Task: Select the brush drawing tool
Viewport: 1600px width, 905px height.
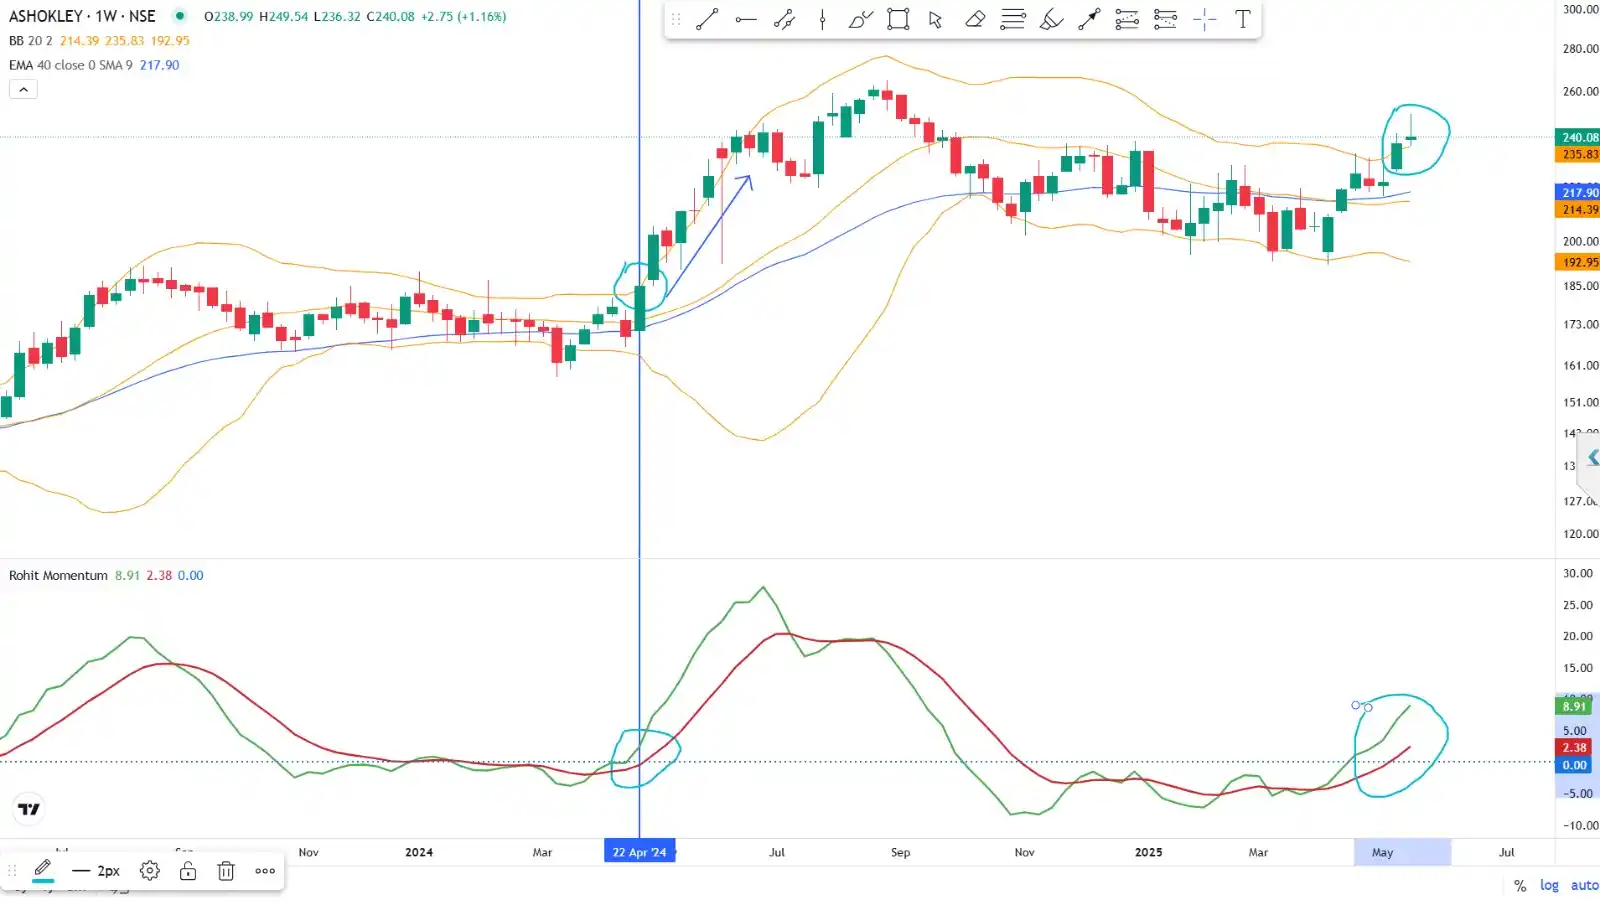Action: tap(860, 19)
